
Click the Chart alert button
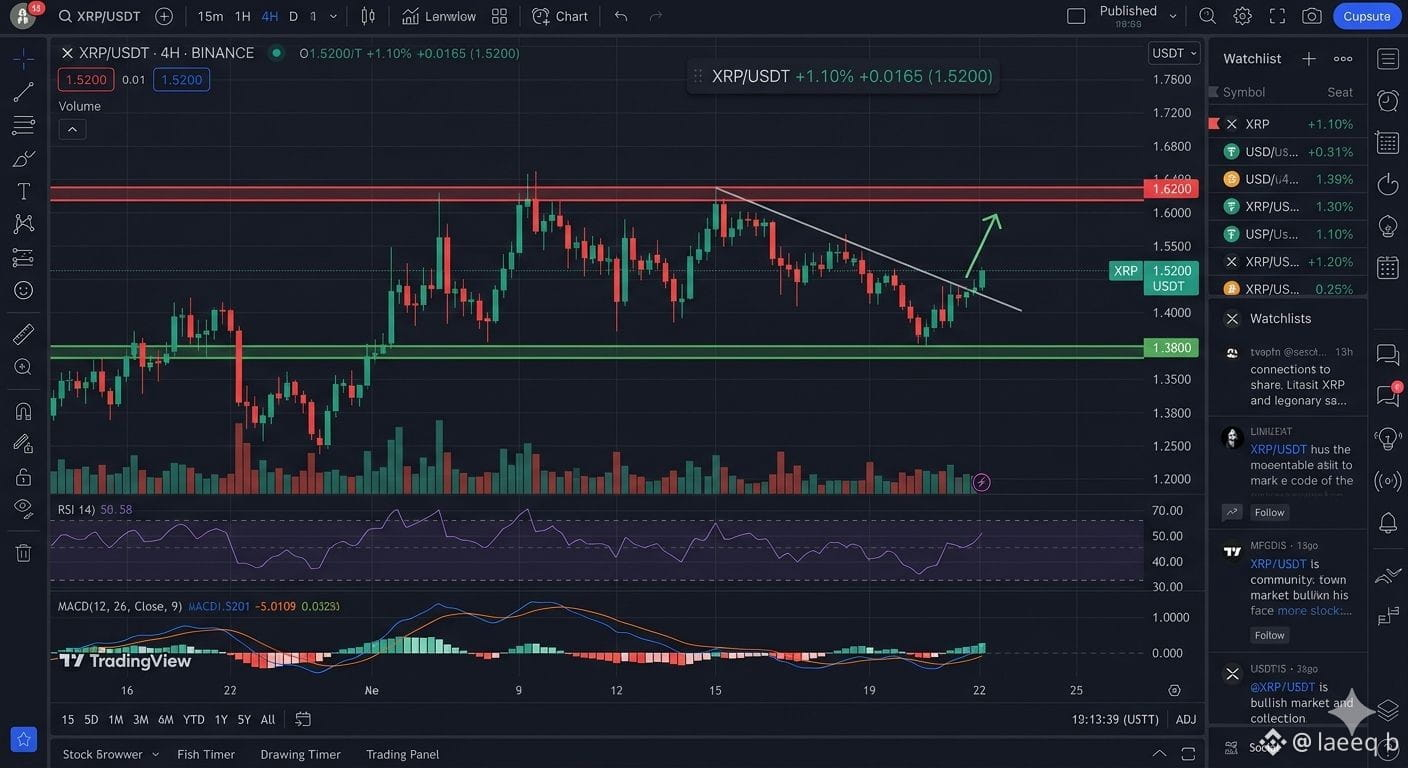point(560,16)
